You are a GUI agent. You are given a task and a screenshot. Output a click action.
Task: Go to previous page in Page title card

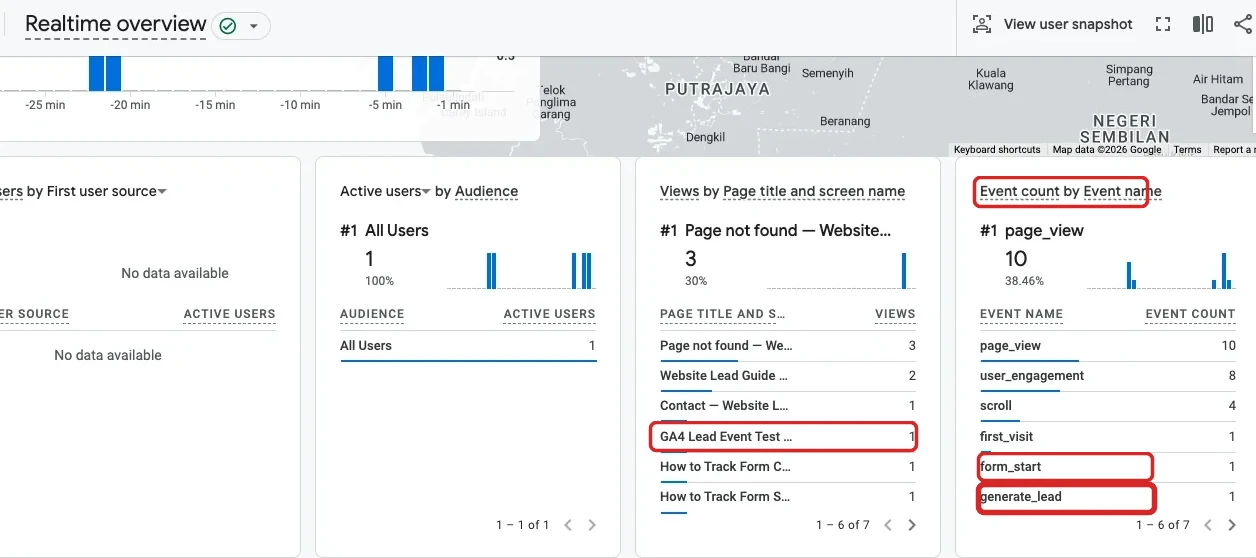point(888,525)
